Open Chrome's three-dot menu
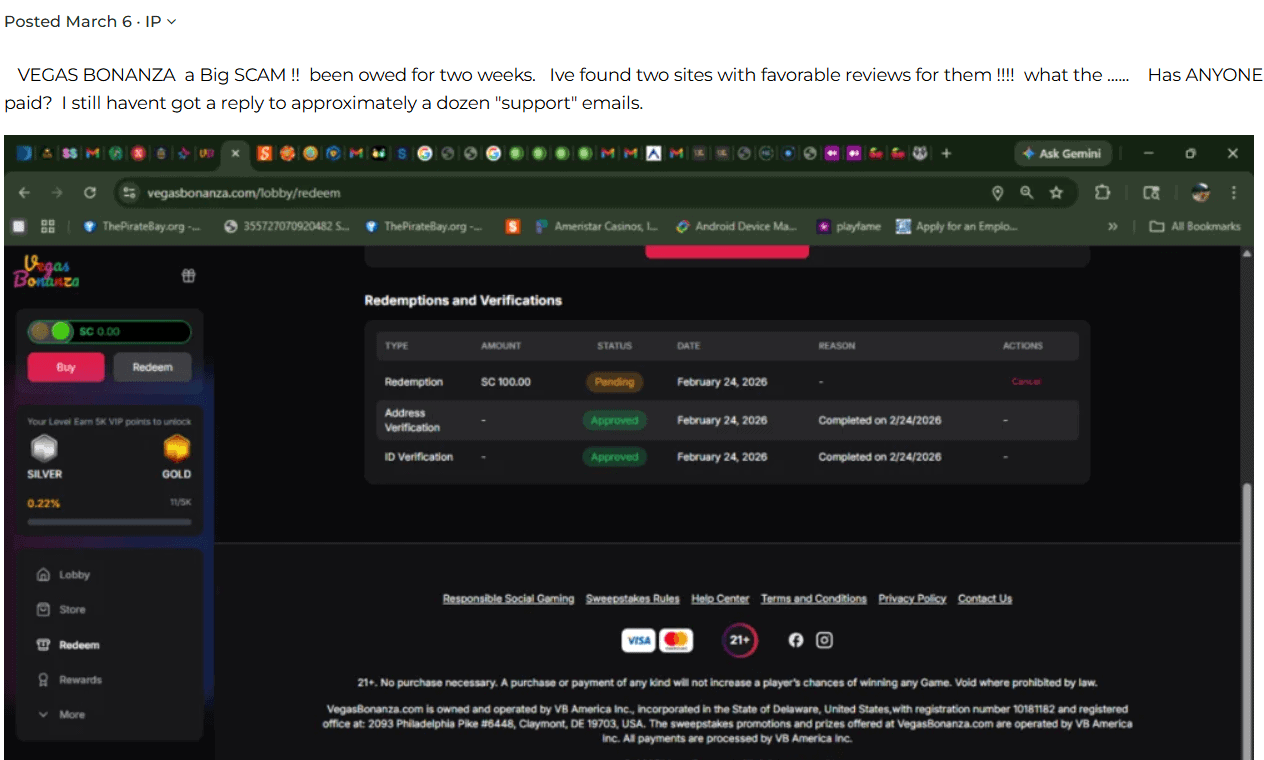Viewport: 1264px width, 760px height. [1233, 191]
